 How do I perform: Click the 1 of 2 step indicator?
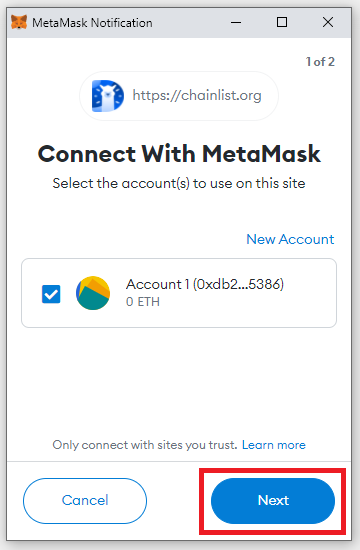pyautogui.click(x=320, y=62)
